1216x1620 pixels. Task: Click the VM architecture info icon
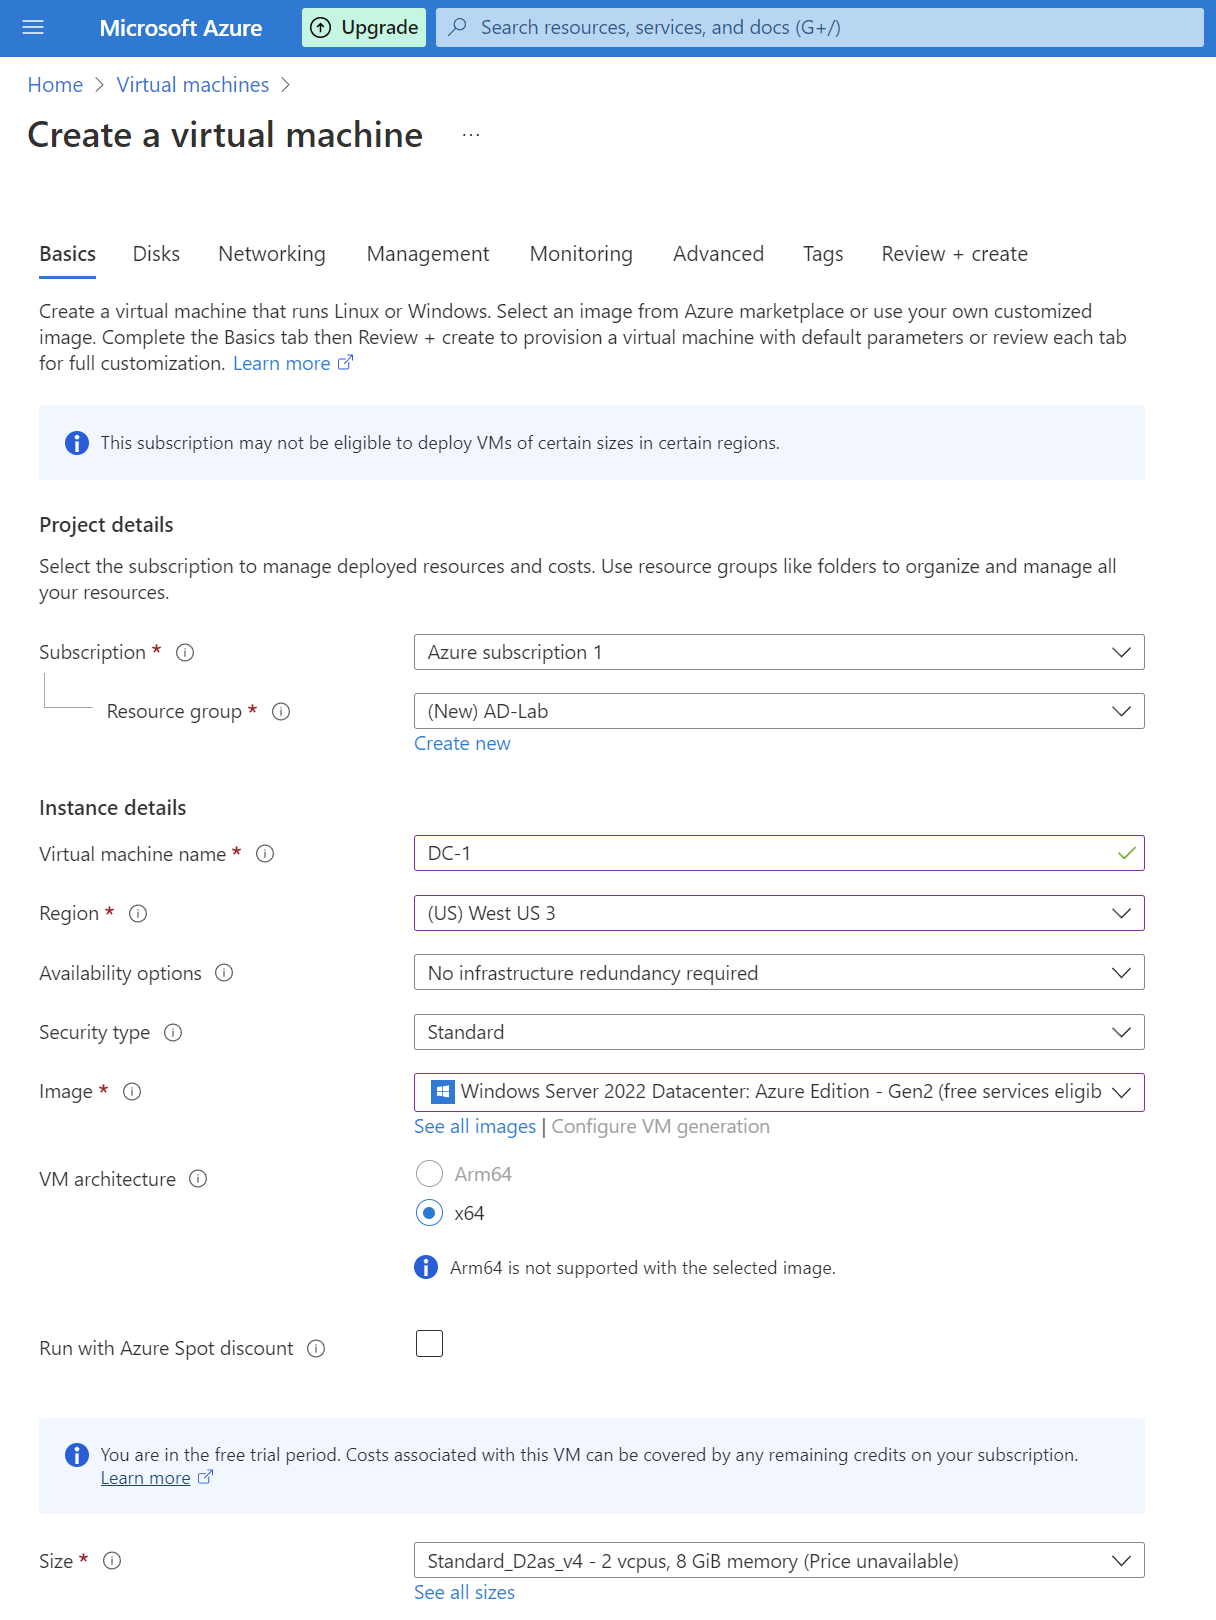(x=198, y=1179)
